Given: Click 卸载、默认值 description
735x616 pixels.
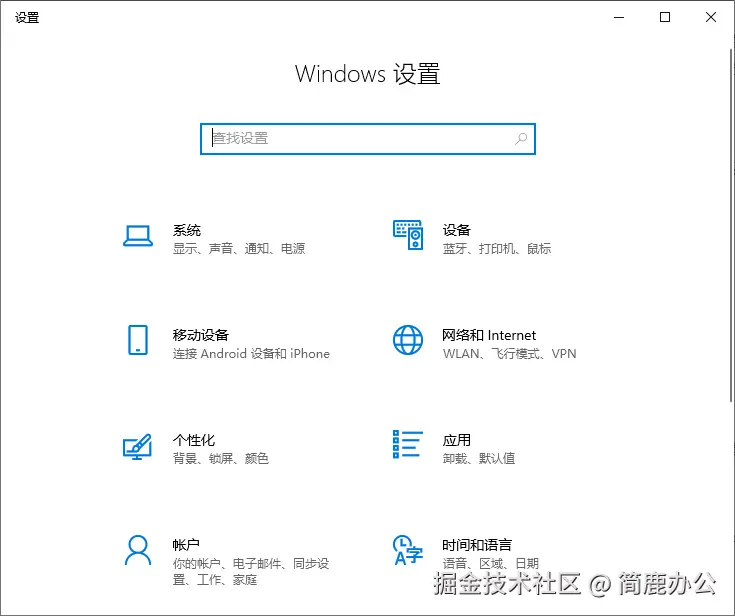Looking at the screenshot, I should 479,458.
